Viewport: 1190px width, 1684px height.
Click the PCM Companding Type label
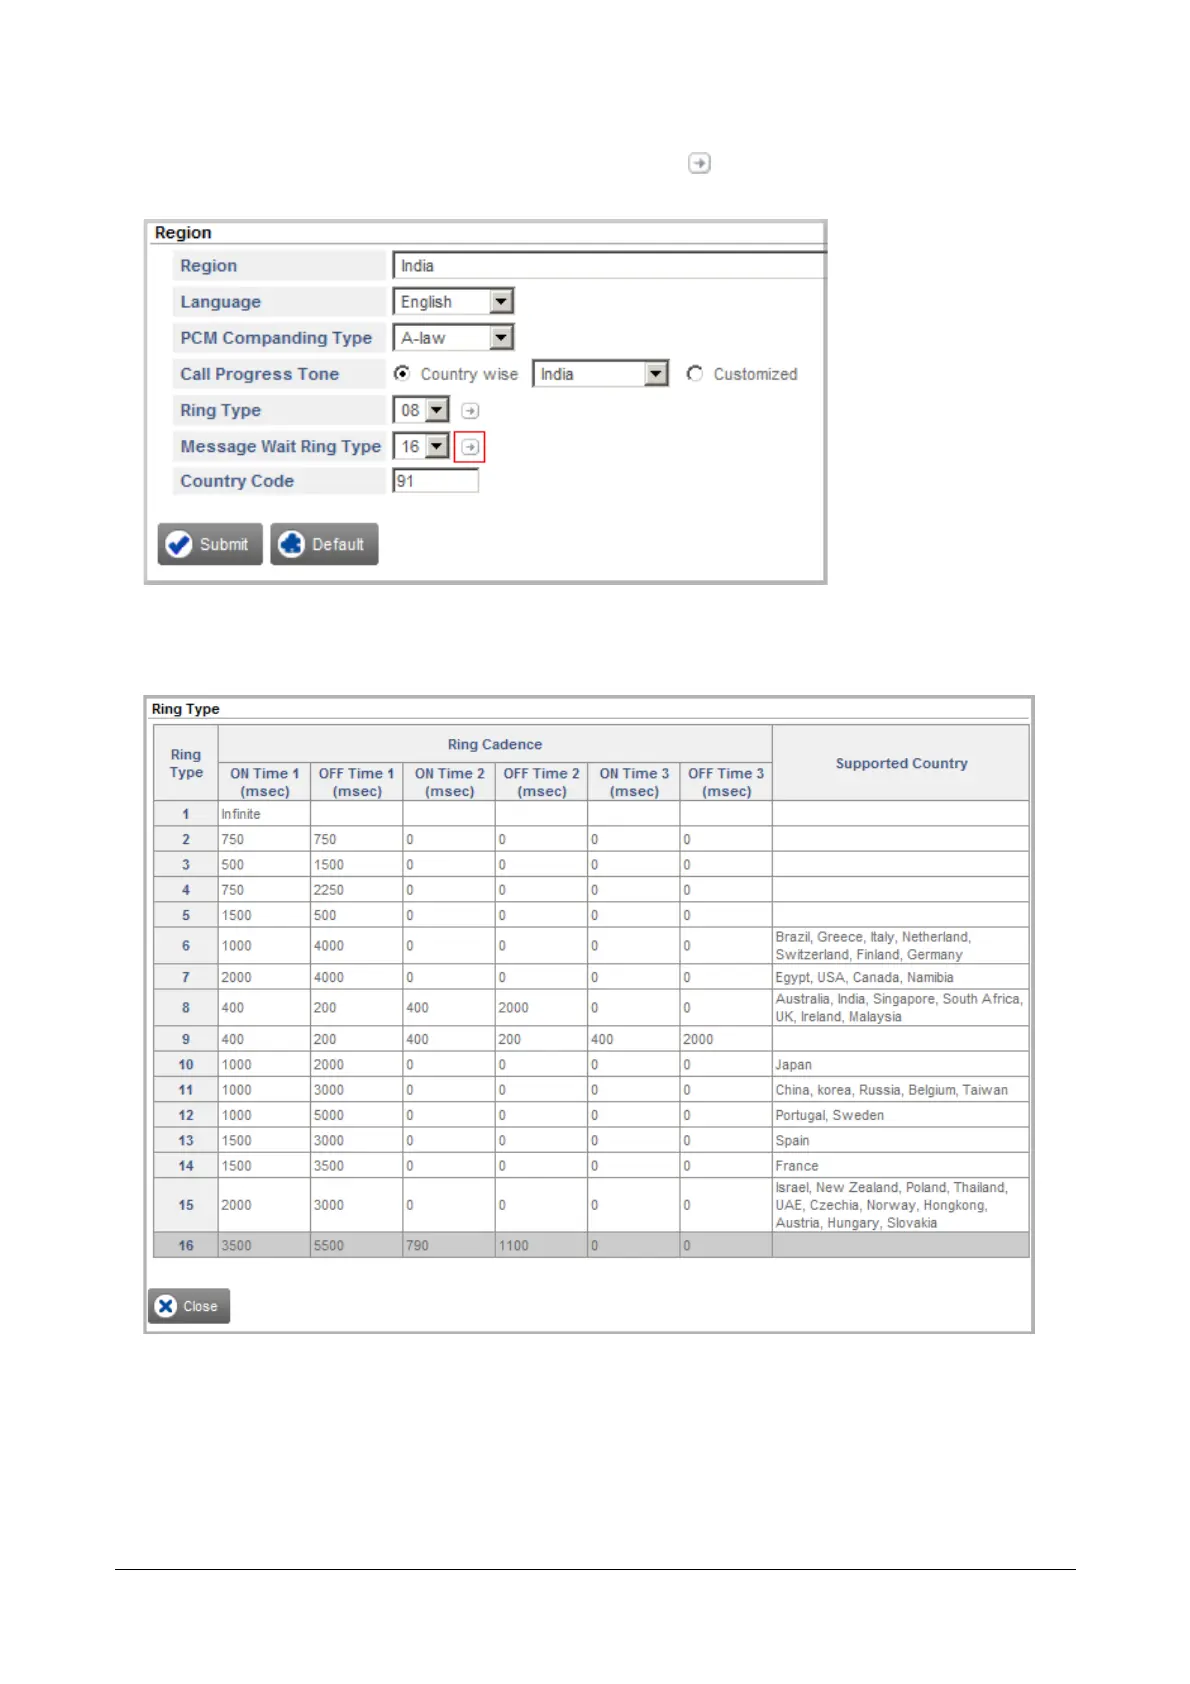click(276, 338)
